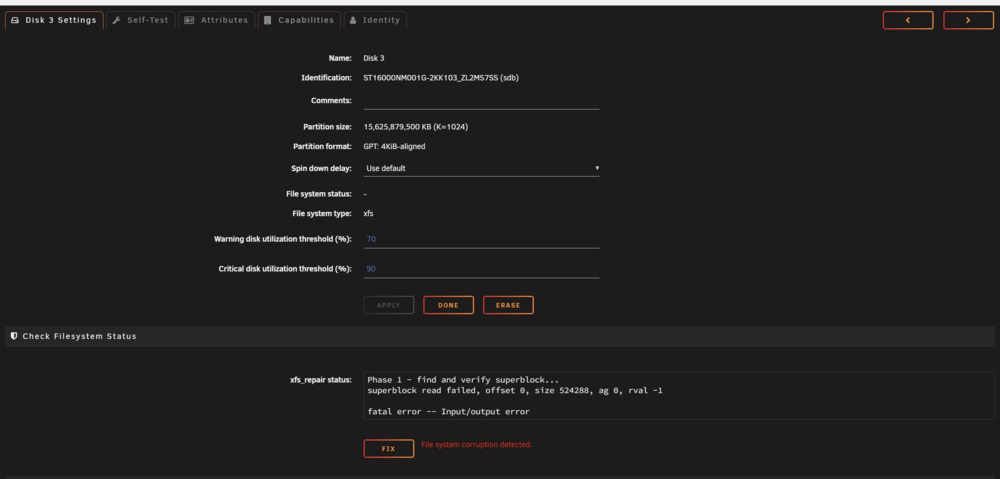Click the APPLY button
1000x479 pixels.
(389, 306)
